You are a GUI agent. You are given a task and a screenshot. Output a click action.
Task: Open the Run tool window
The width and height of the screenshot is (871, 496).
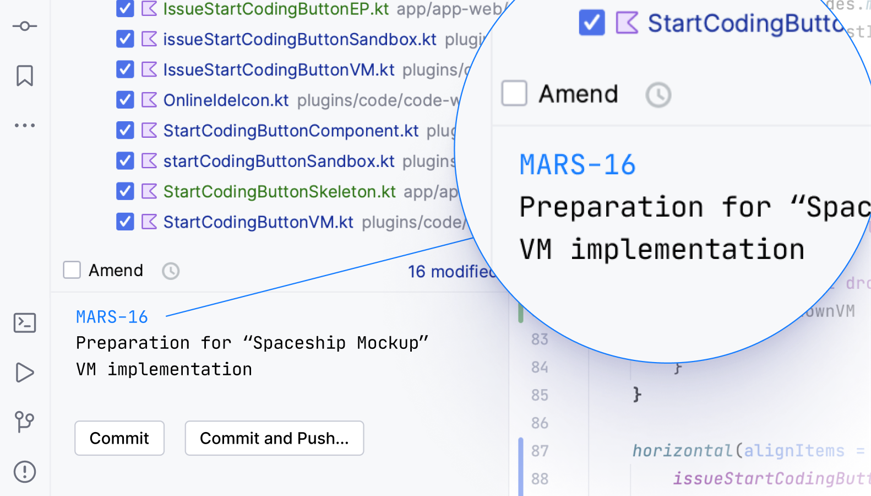[x=25, y=372]
